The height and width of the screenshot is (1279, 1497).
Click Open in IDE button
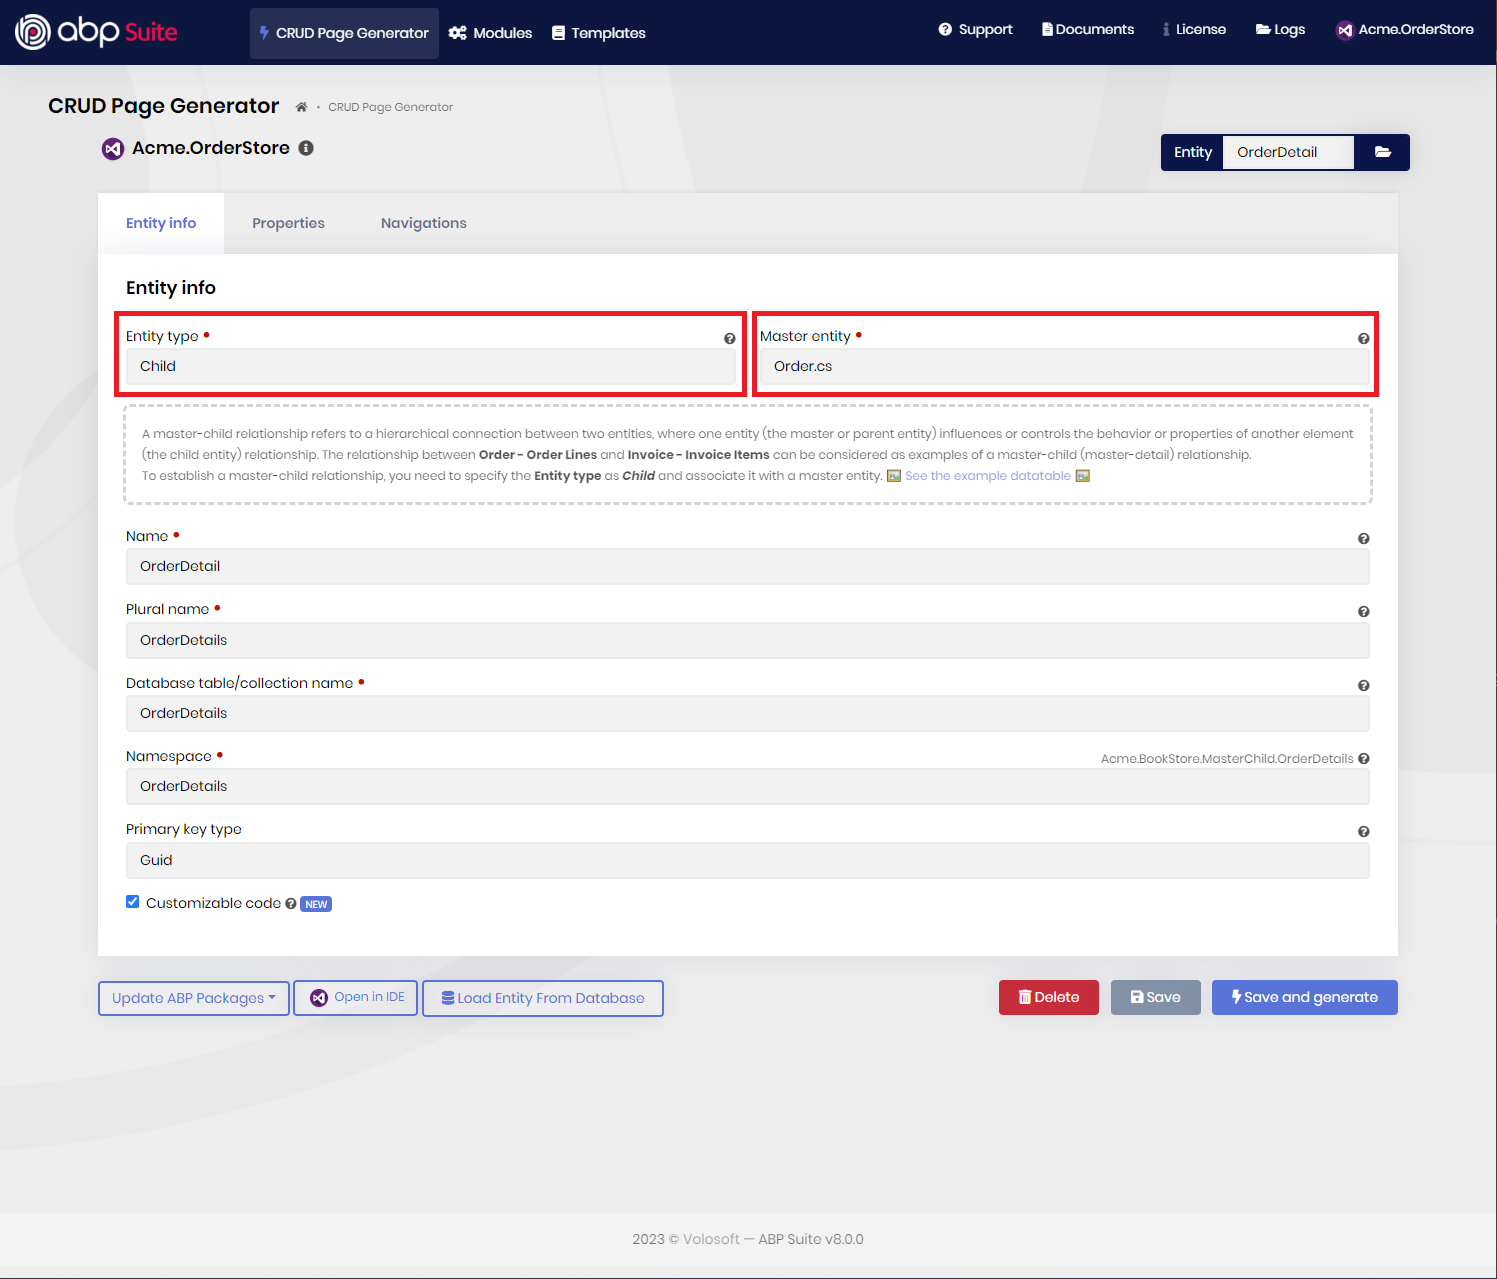coord(356,998)
